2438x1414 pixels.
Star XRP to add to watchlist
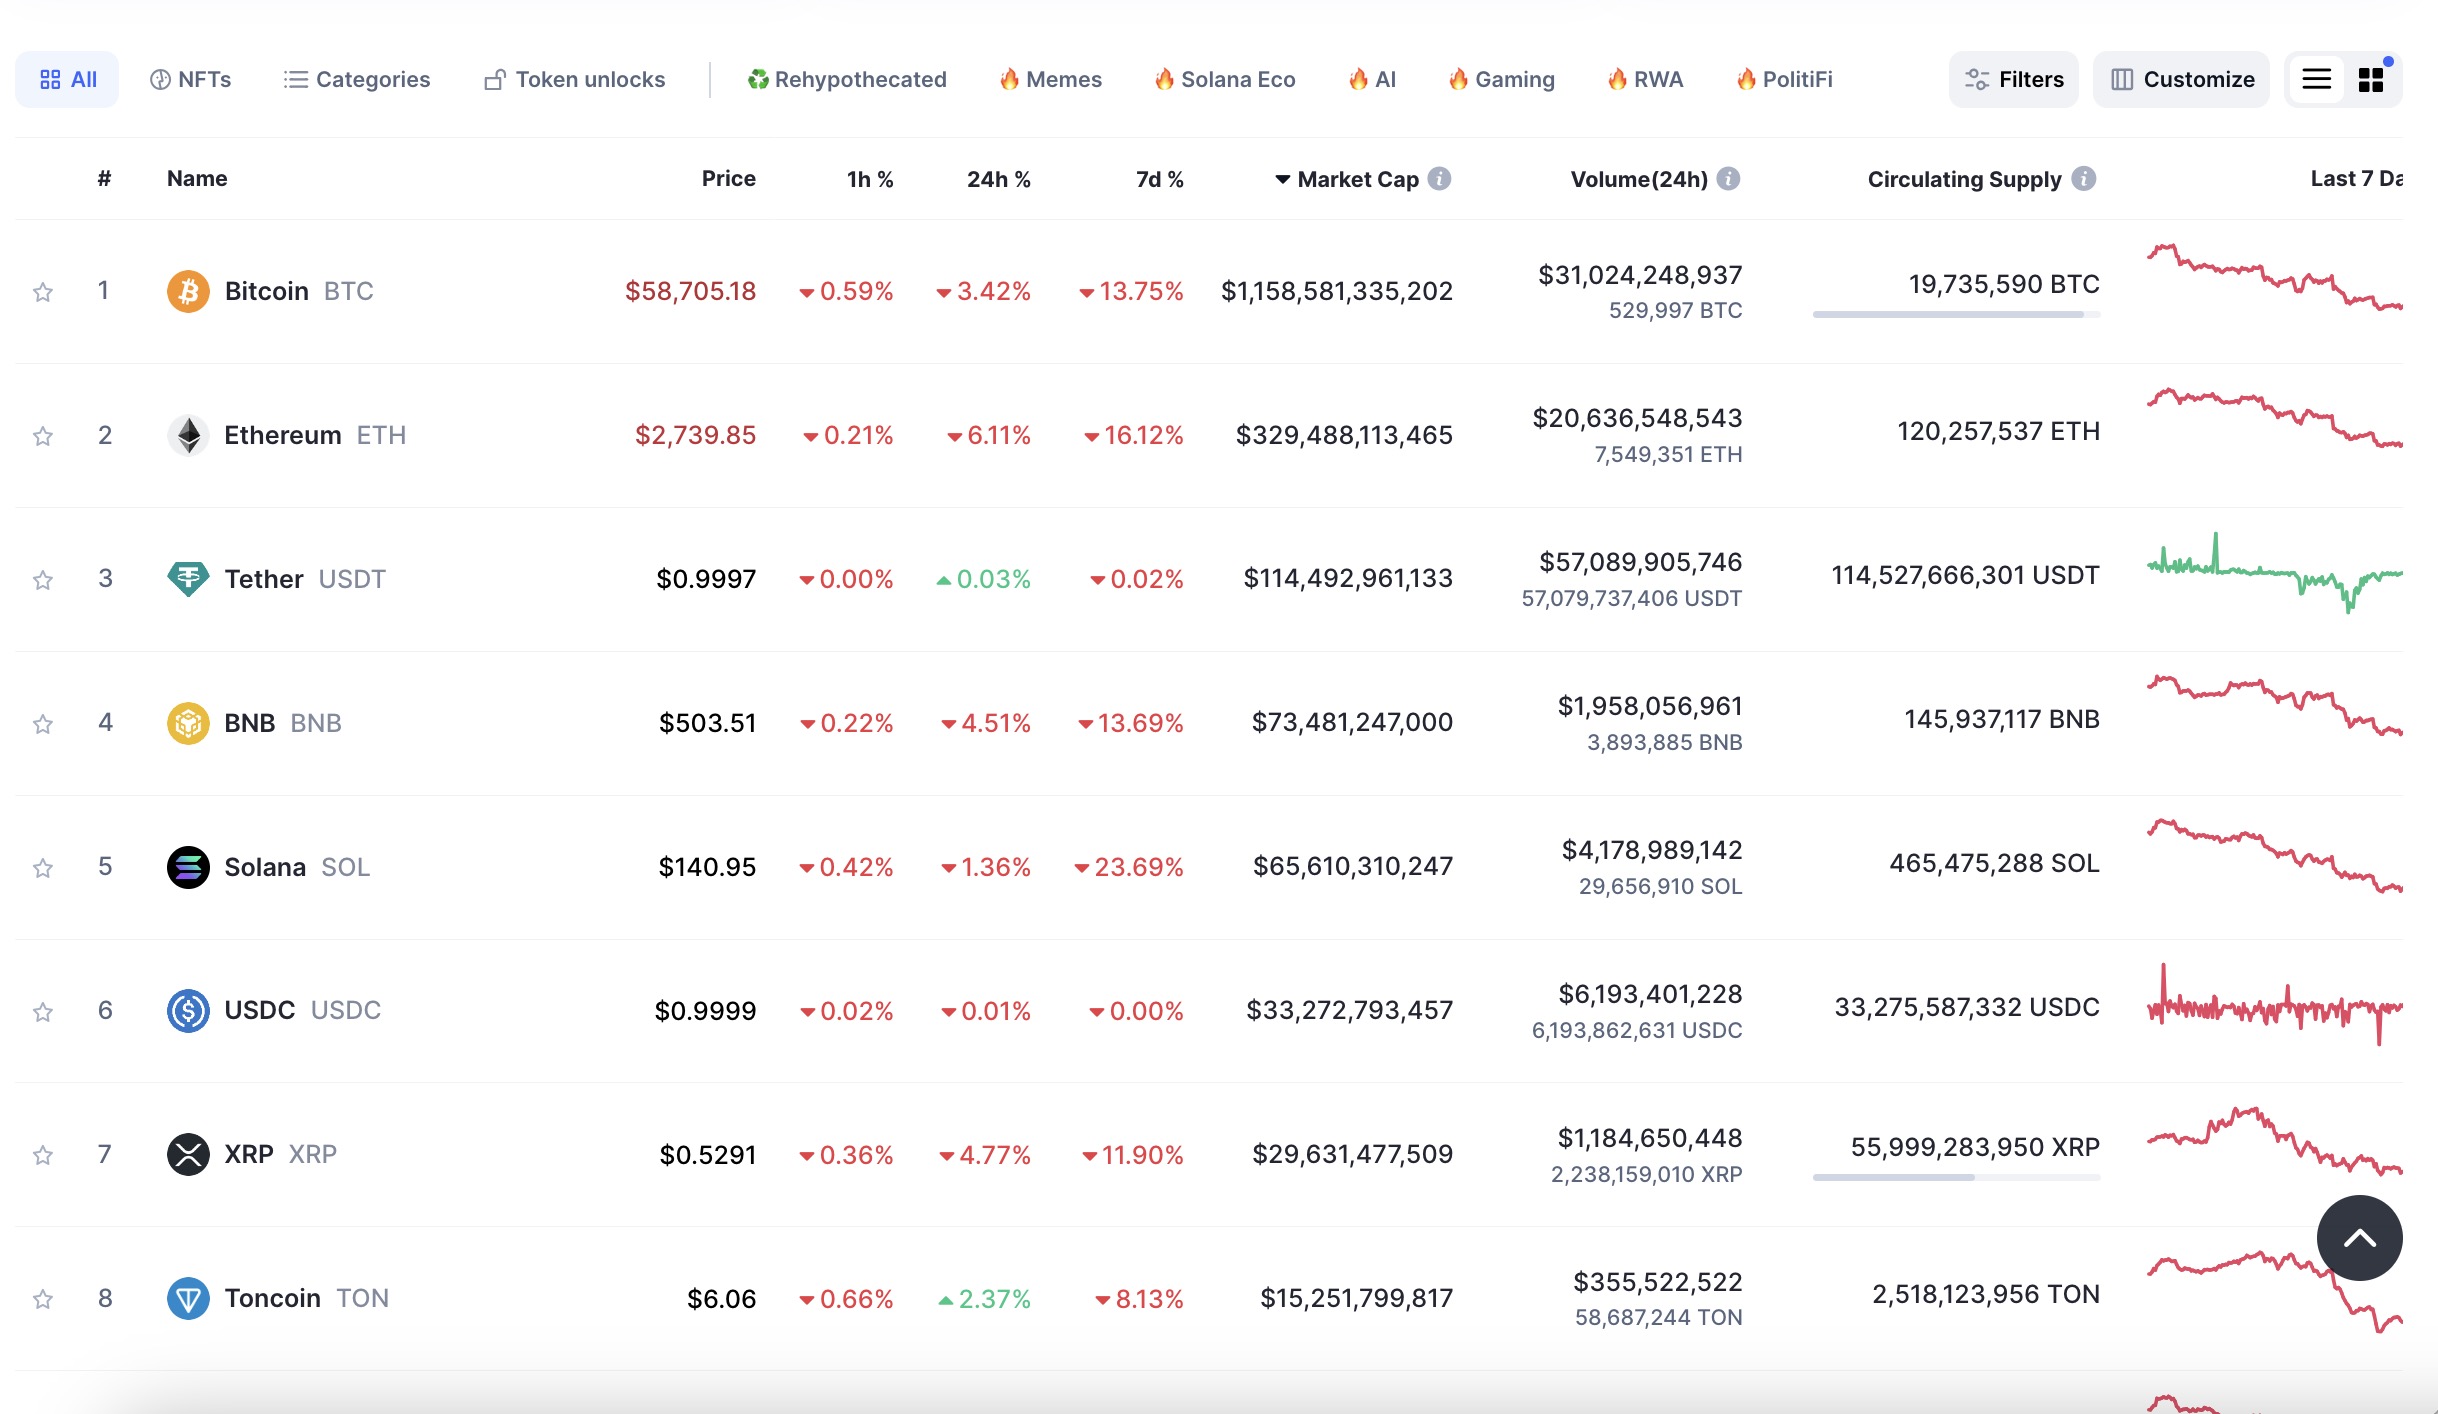coord(42,1156)
